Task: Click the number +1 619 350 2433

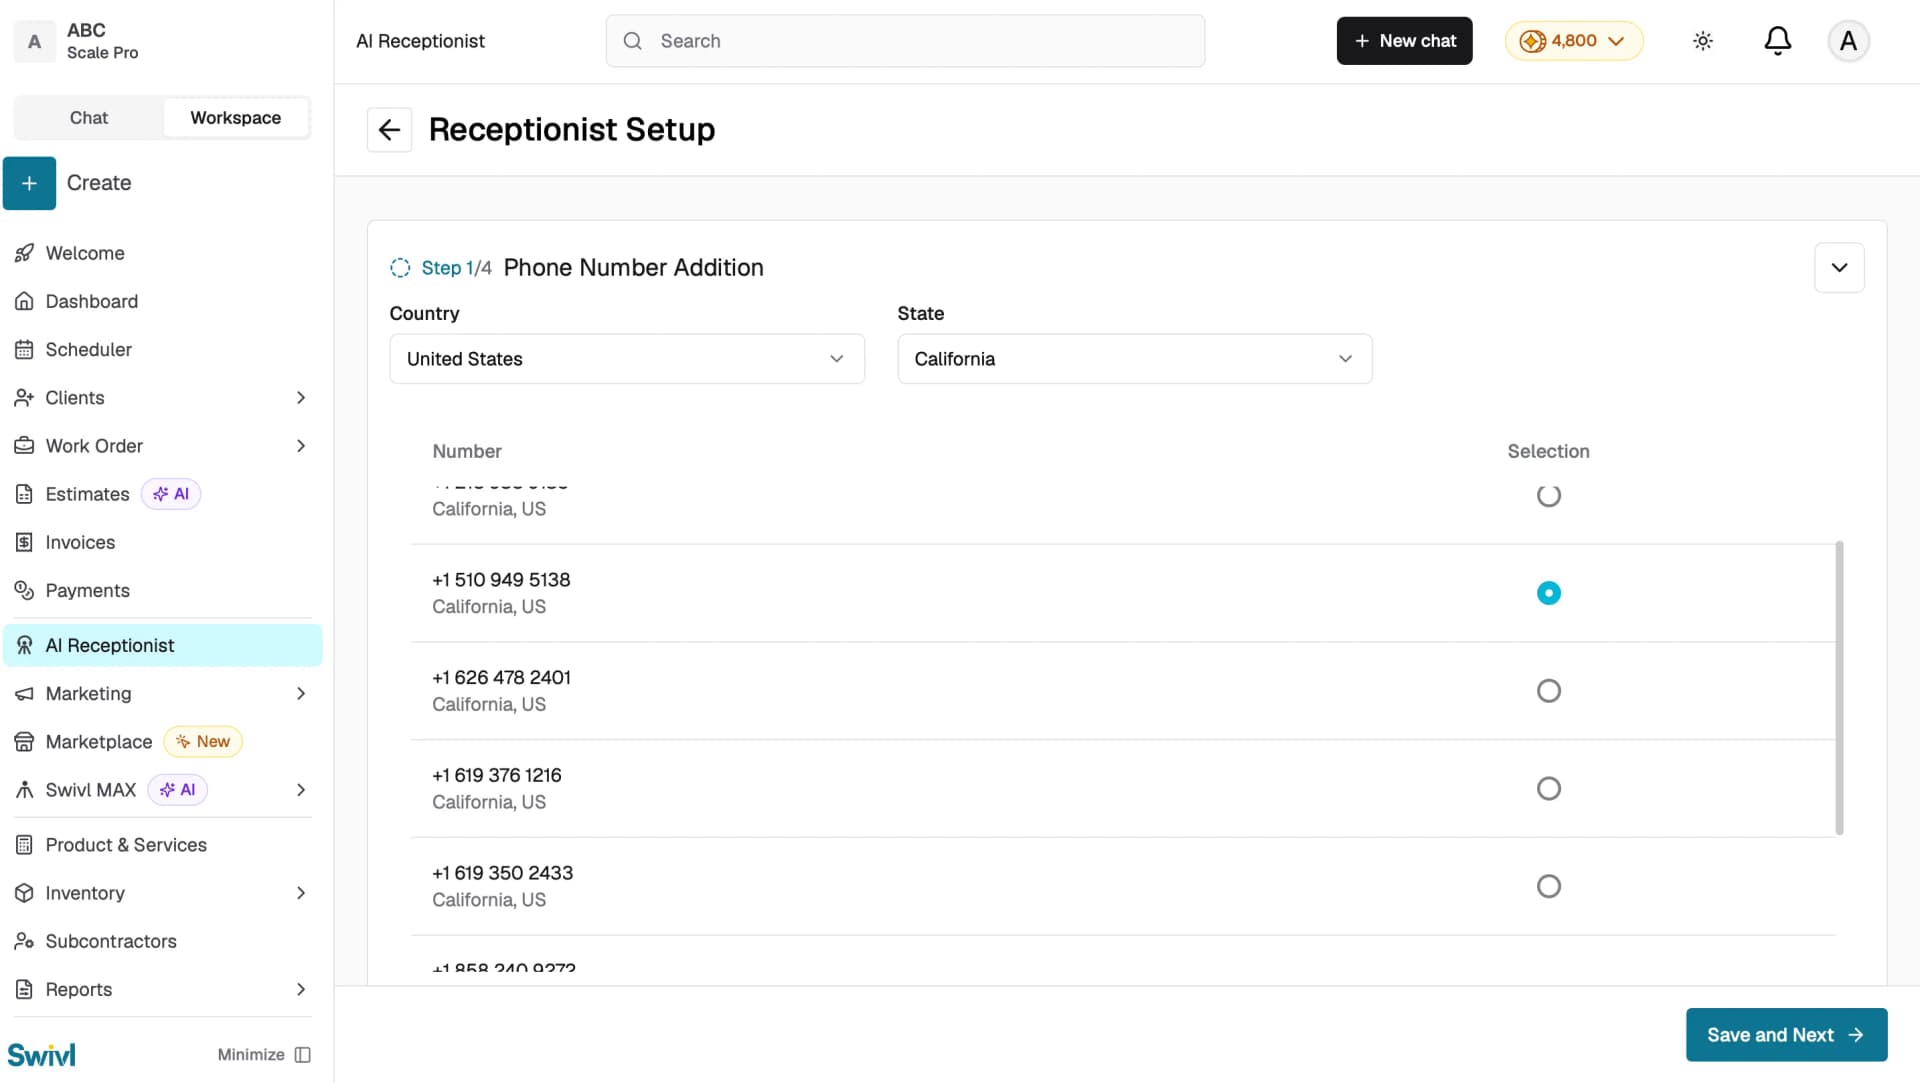Action: [x=502, y=873]
